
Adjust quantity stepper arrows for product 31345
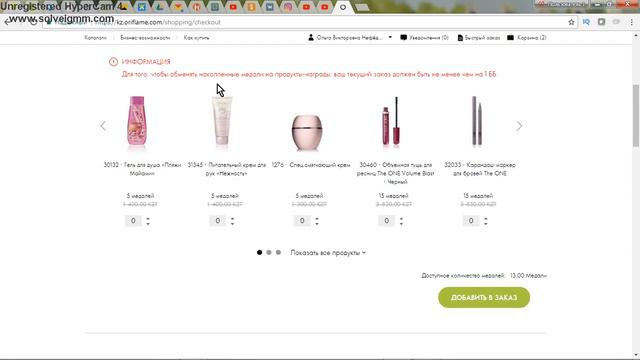tap(232, 221)
